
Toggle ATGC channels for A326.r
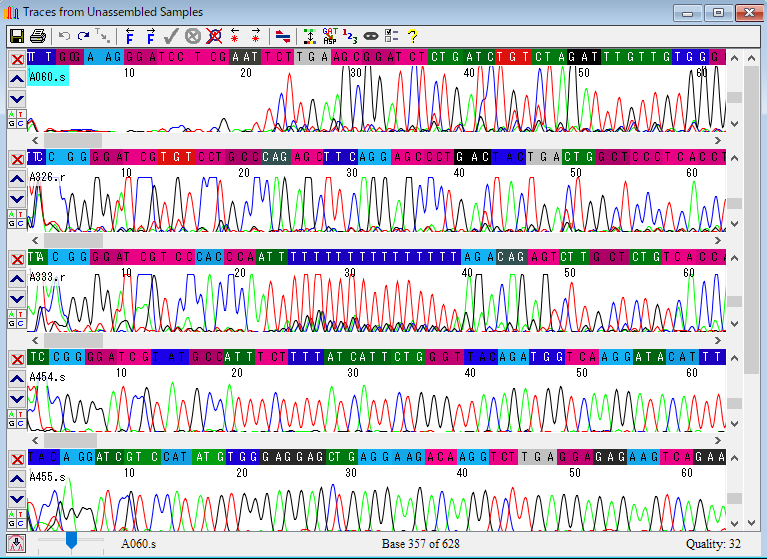tap(16, 219)
